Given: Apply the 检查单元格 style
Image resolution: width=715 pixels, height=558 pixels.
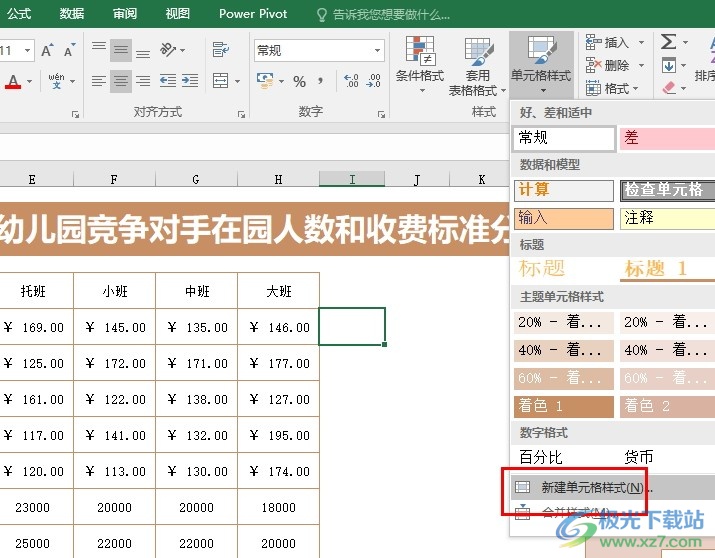Looking at the screenshot, I should pos(667,190).
